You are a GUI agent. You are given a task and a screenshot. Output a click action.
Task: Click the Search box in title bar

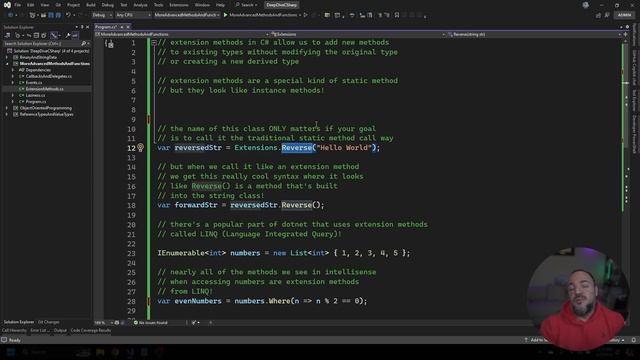[x=246, y=5]
